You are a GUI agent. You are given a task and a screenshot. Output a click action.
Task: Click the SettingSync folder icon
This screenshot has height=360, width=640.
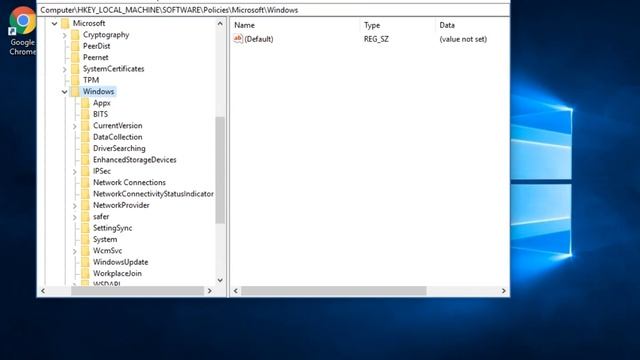[x=85, y=228]
